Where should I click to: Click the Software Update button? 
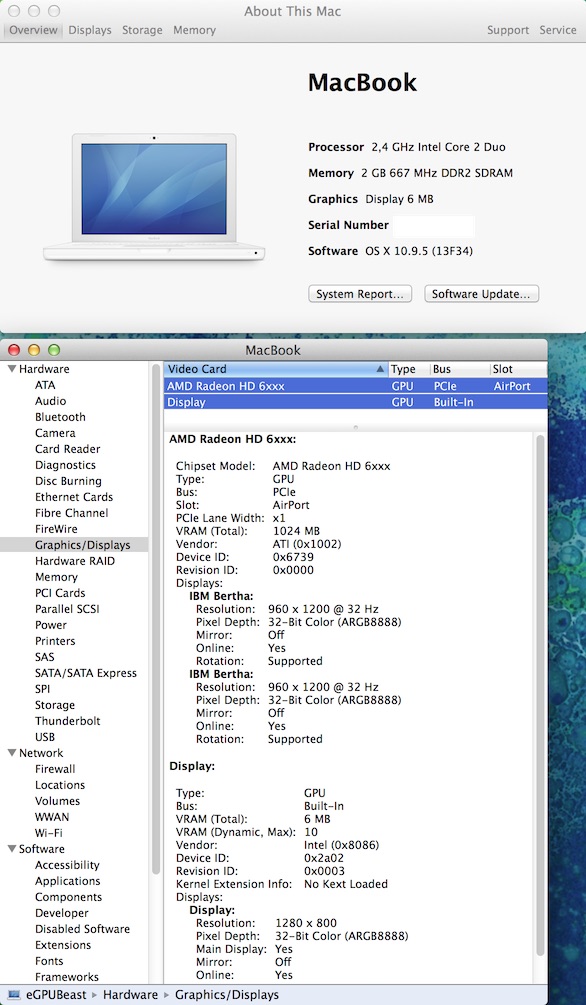click(x=481, y=294)
